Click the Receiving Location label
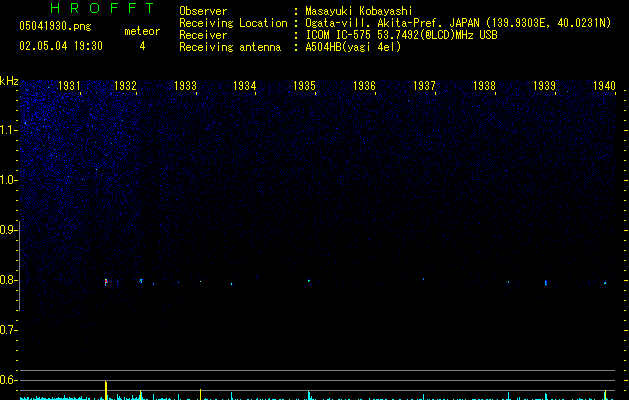 (x=233, y=23)
